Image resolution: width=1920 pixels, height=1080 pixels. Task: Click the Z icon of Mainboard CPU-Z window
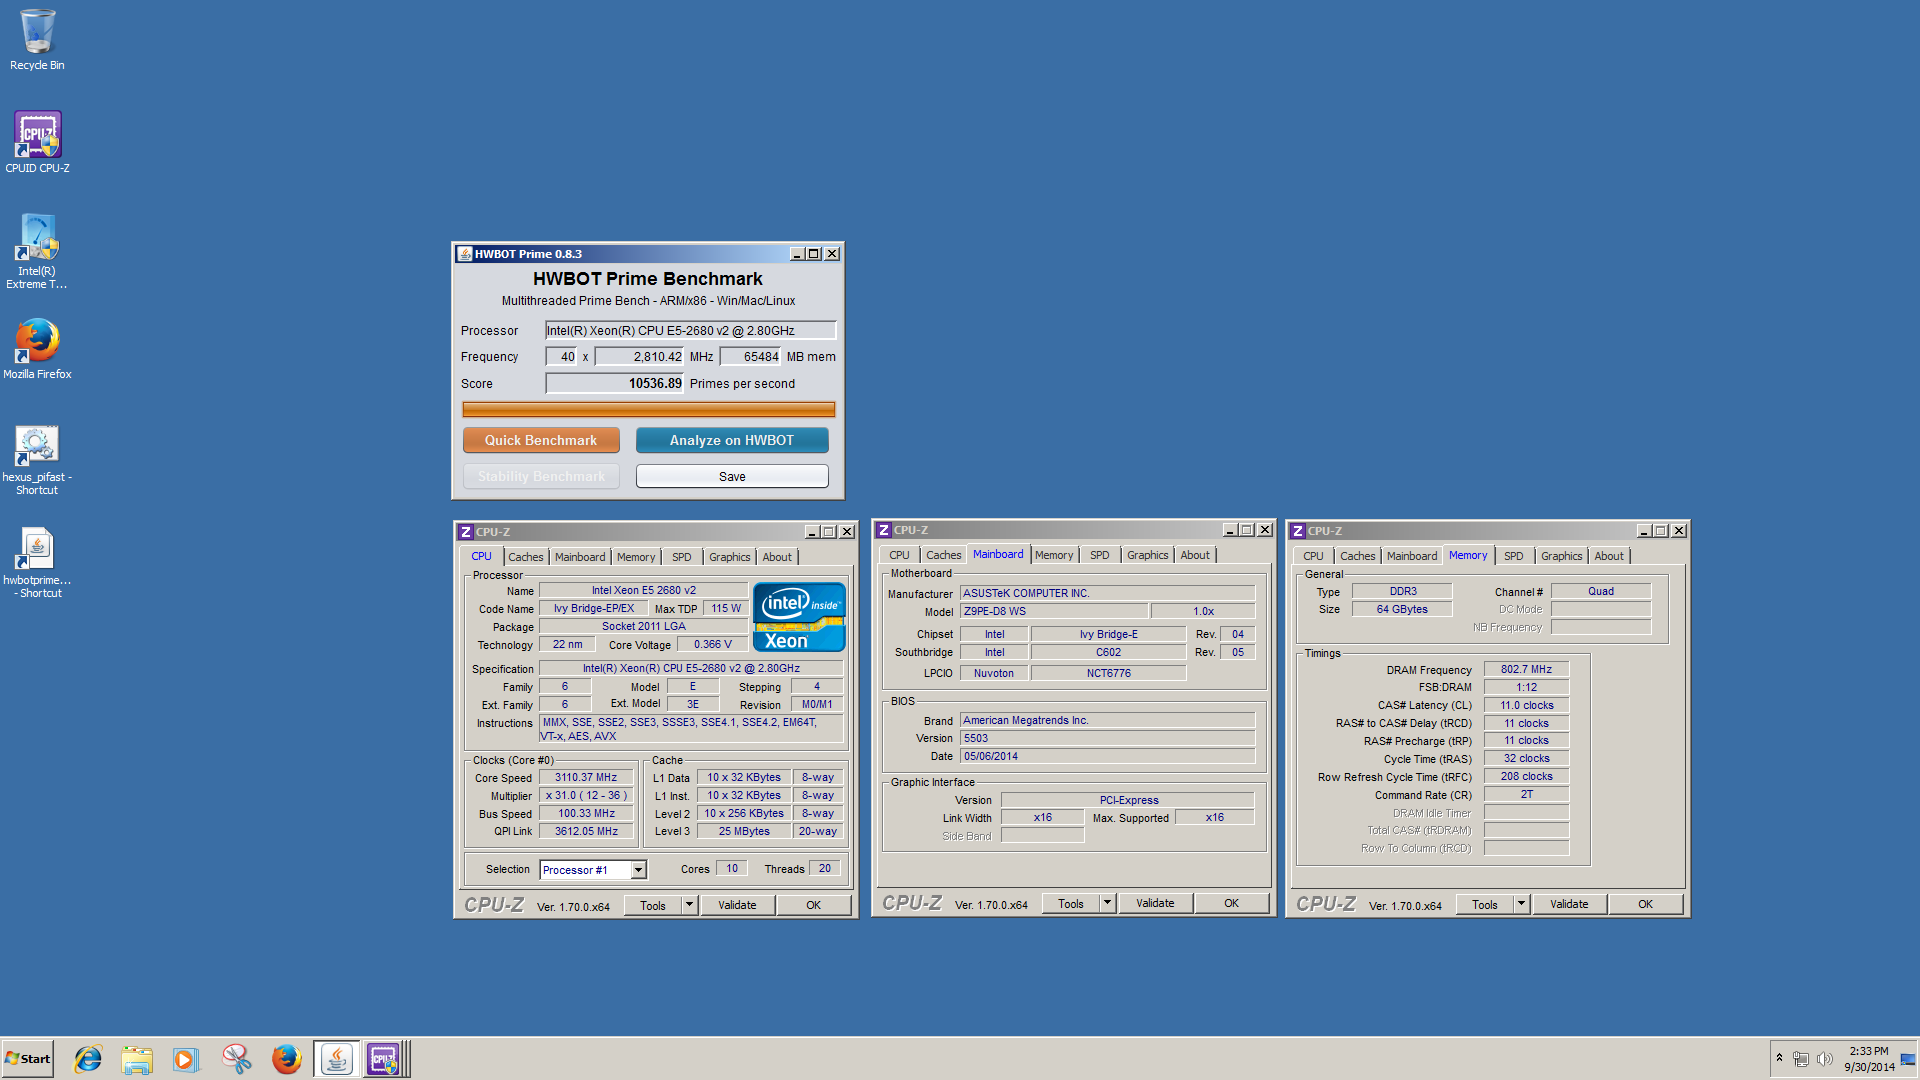click(x=884, y=530)
